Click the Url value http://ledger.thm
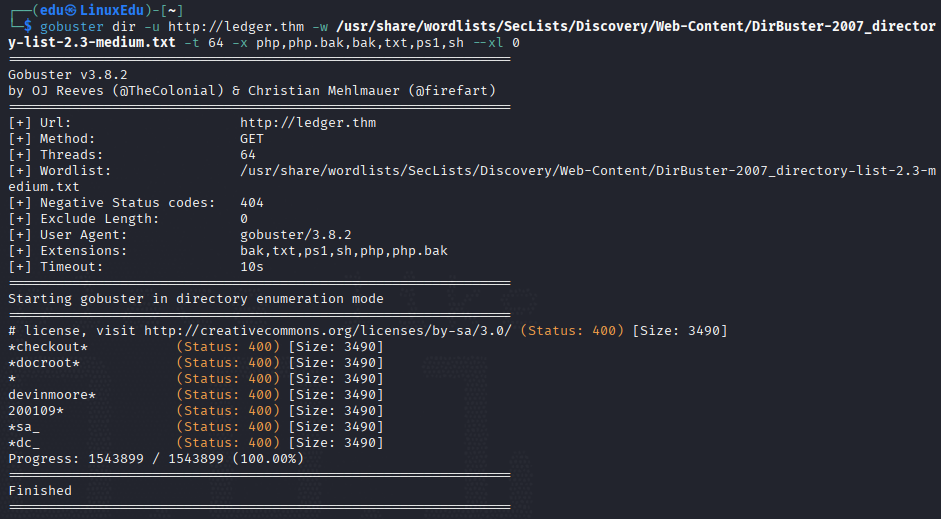The height and width of the screenshot is (519, 941). click(x=308, y=122)
